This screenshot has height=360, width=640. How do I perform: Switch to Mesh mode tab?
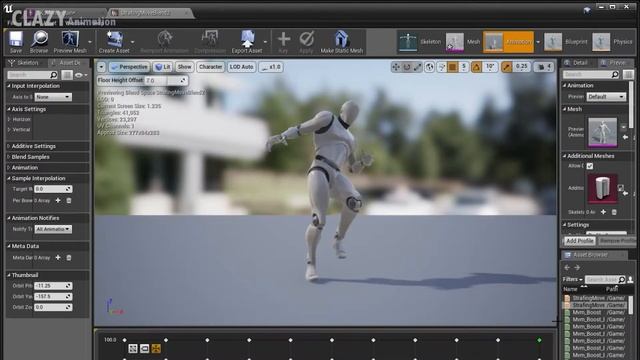tap(463, 42)
